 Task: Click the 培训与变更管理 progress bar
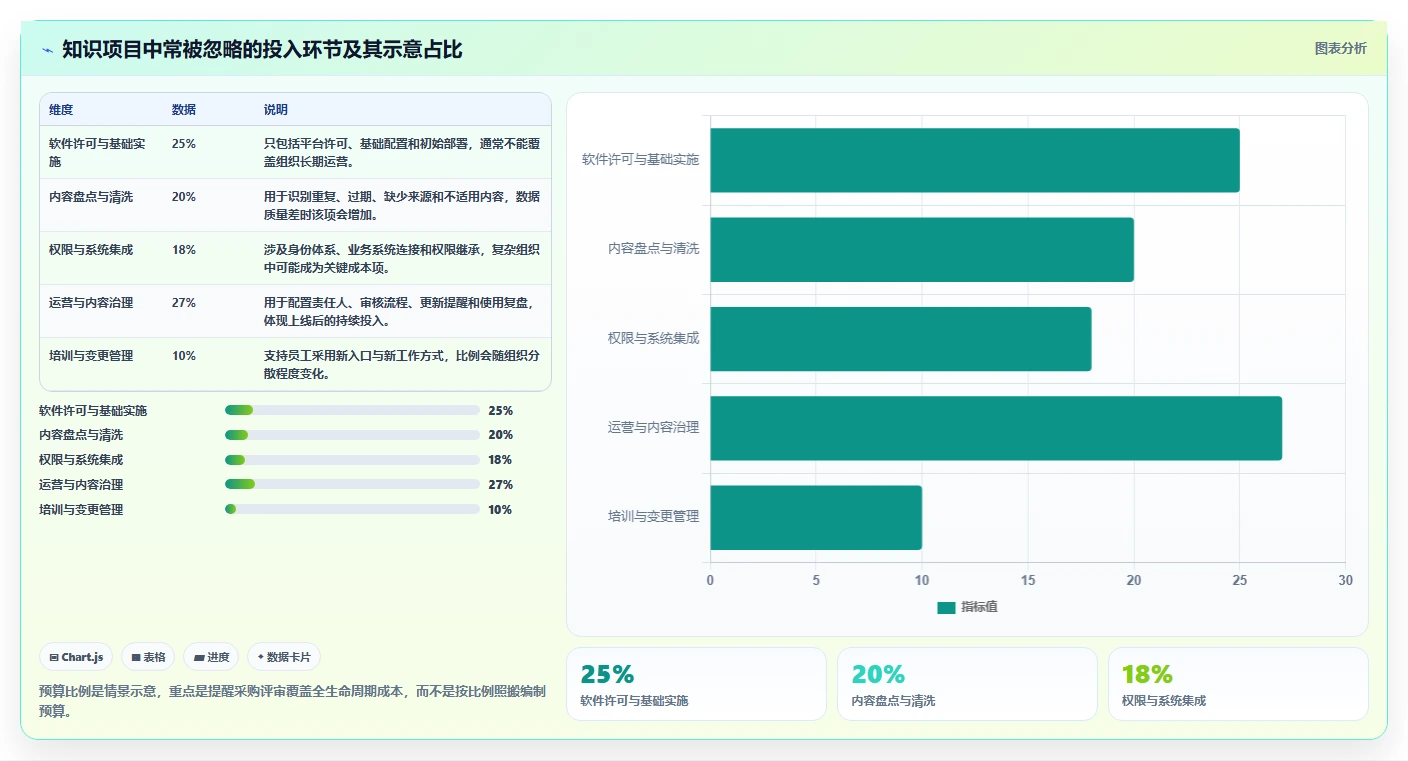pyautogui.click(x=353, y=510)
